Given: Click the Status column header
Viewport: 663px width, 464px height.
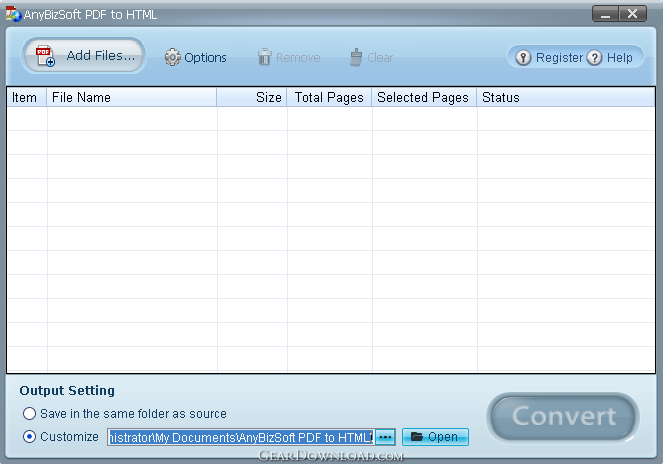Looking at the screenshot, I should pyautogui.click(x=566, y=97).
